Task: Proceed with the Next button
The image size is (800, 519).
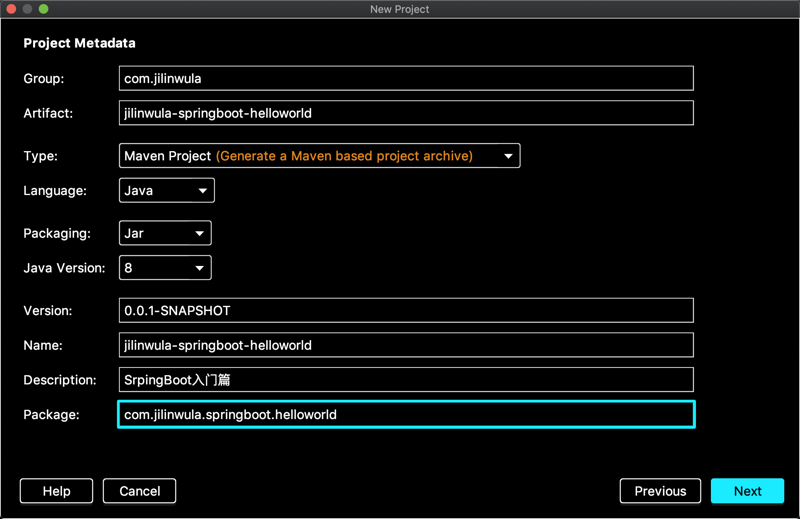Action: 747,491
